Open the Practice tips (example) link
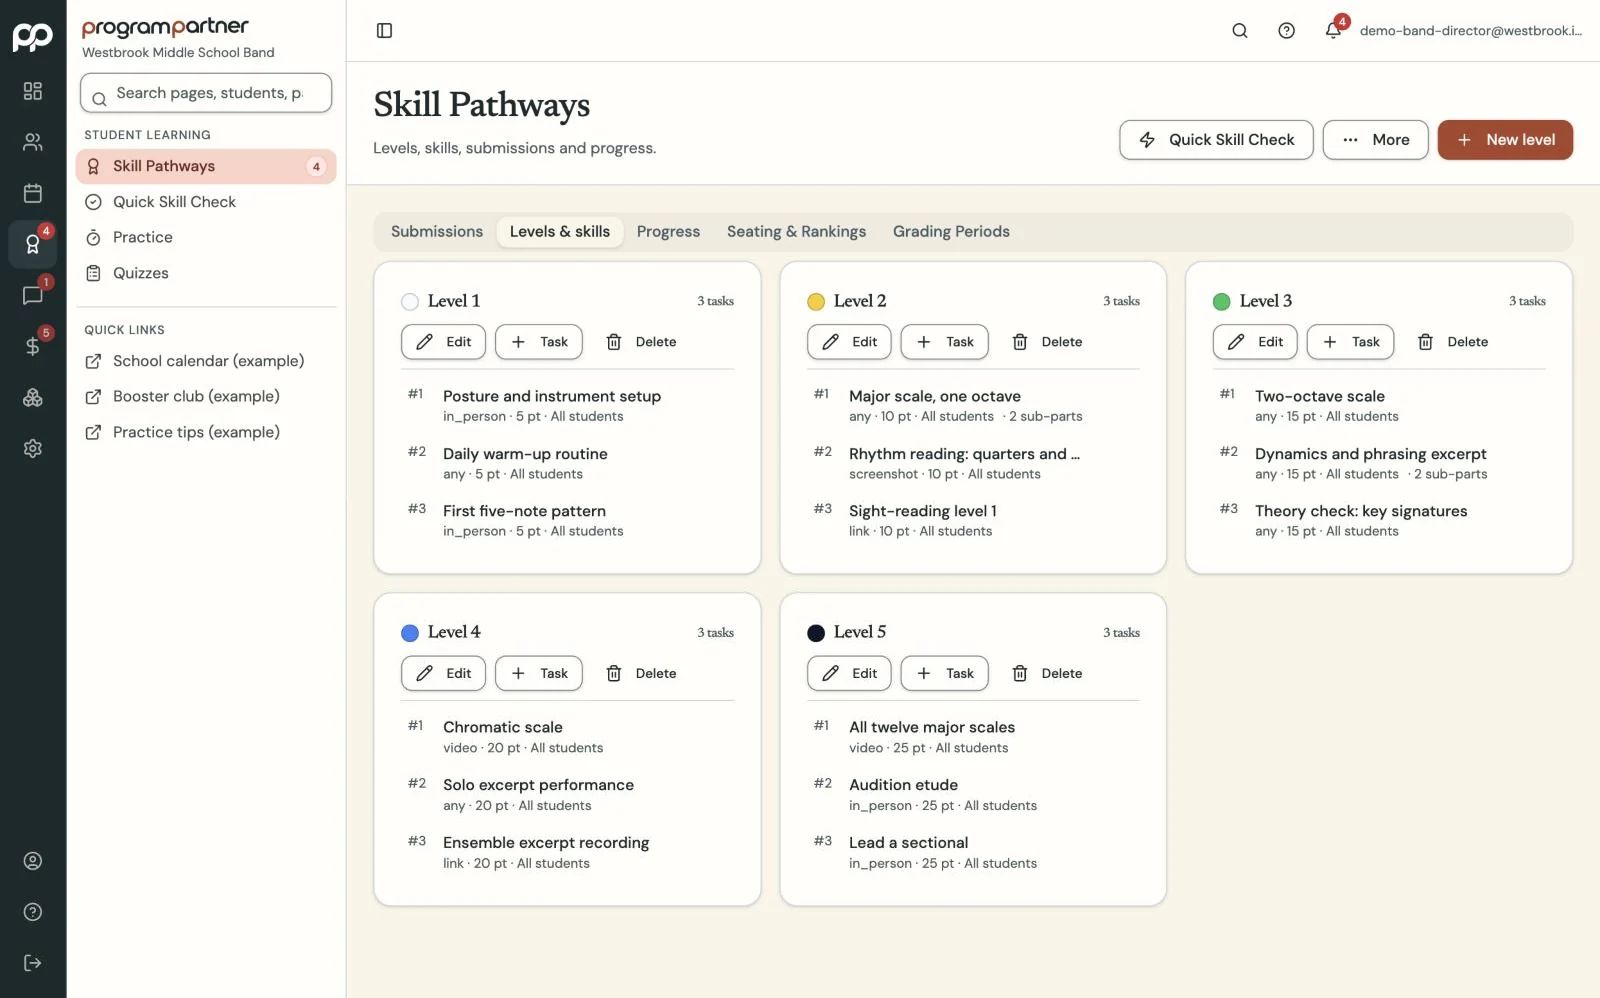 [x=206, y=433]
